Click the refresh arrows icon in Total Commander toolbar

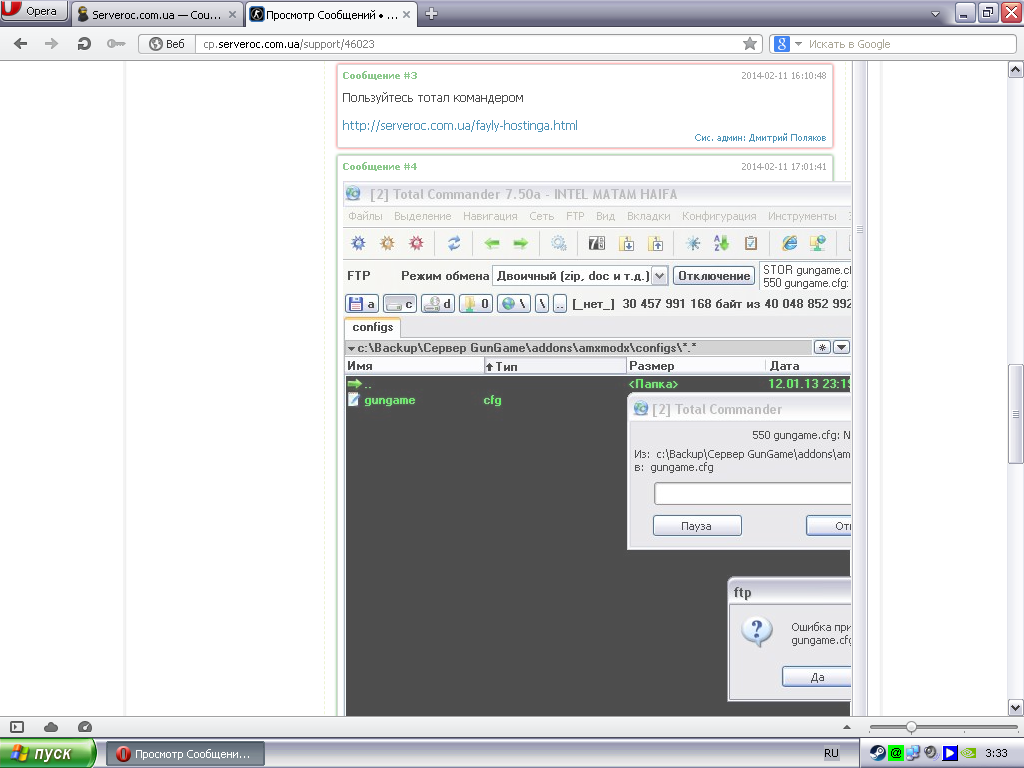coord(454,244)
